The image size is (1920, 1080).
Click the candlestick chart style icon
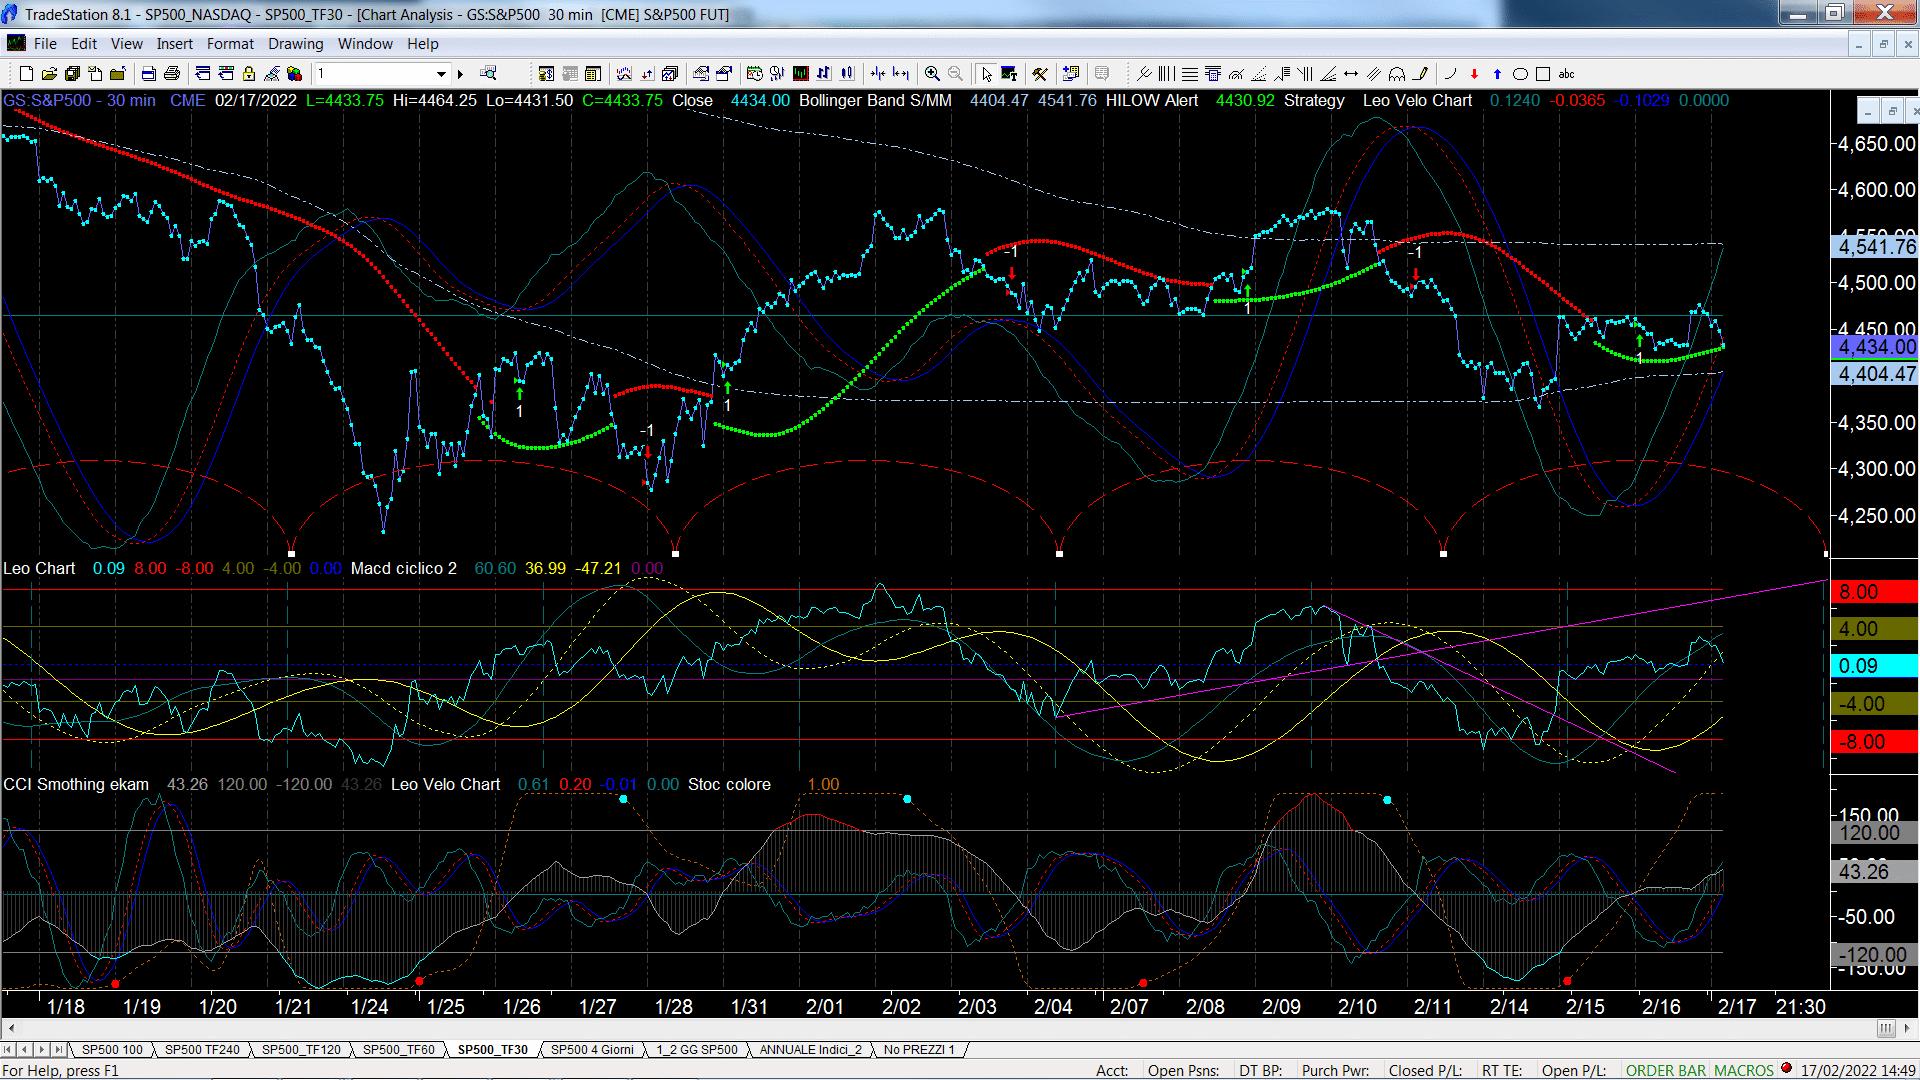click(847, 73)
